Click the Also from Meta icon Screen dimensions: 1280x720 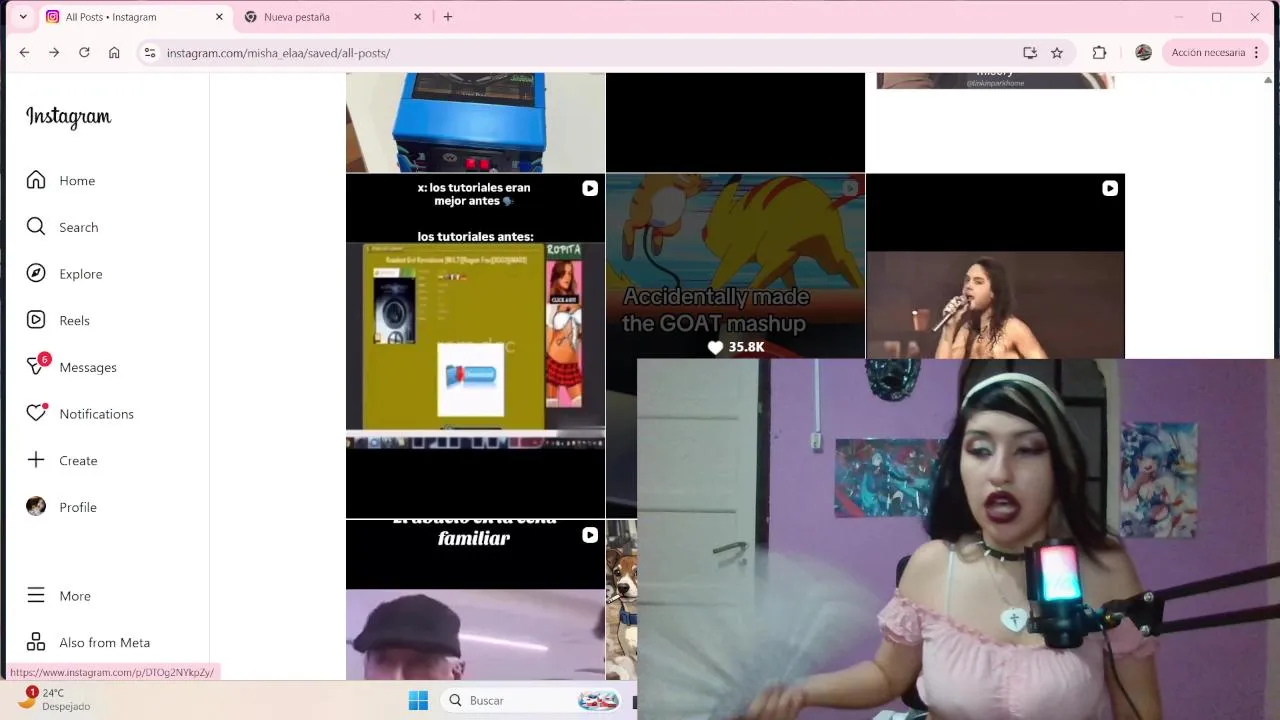pyautogui.click(x=36, y=642)
